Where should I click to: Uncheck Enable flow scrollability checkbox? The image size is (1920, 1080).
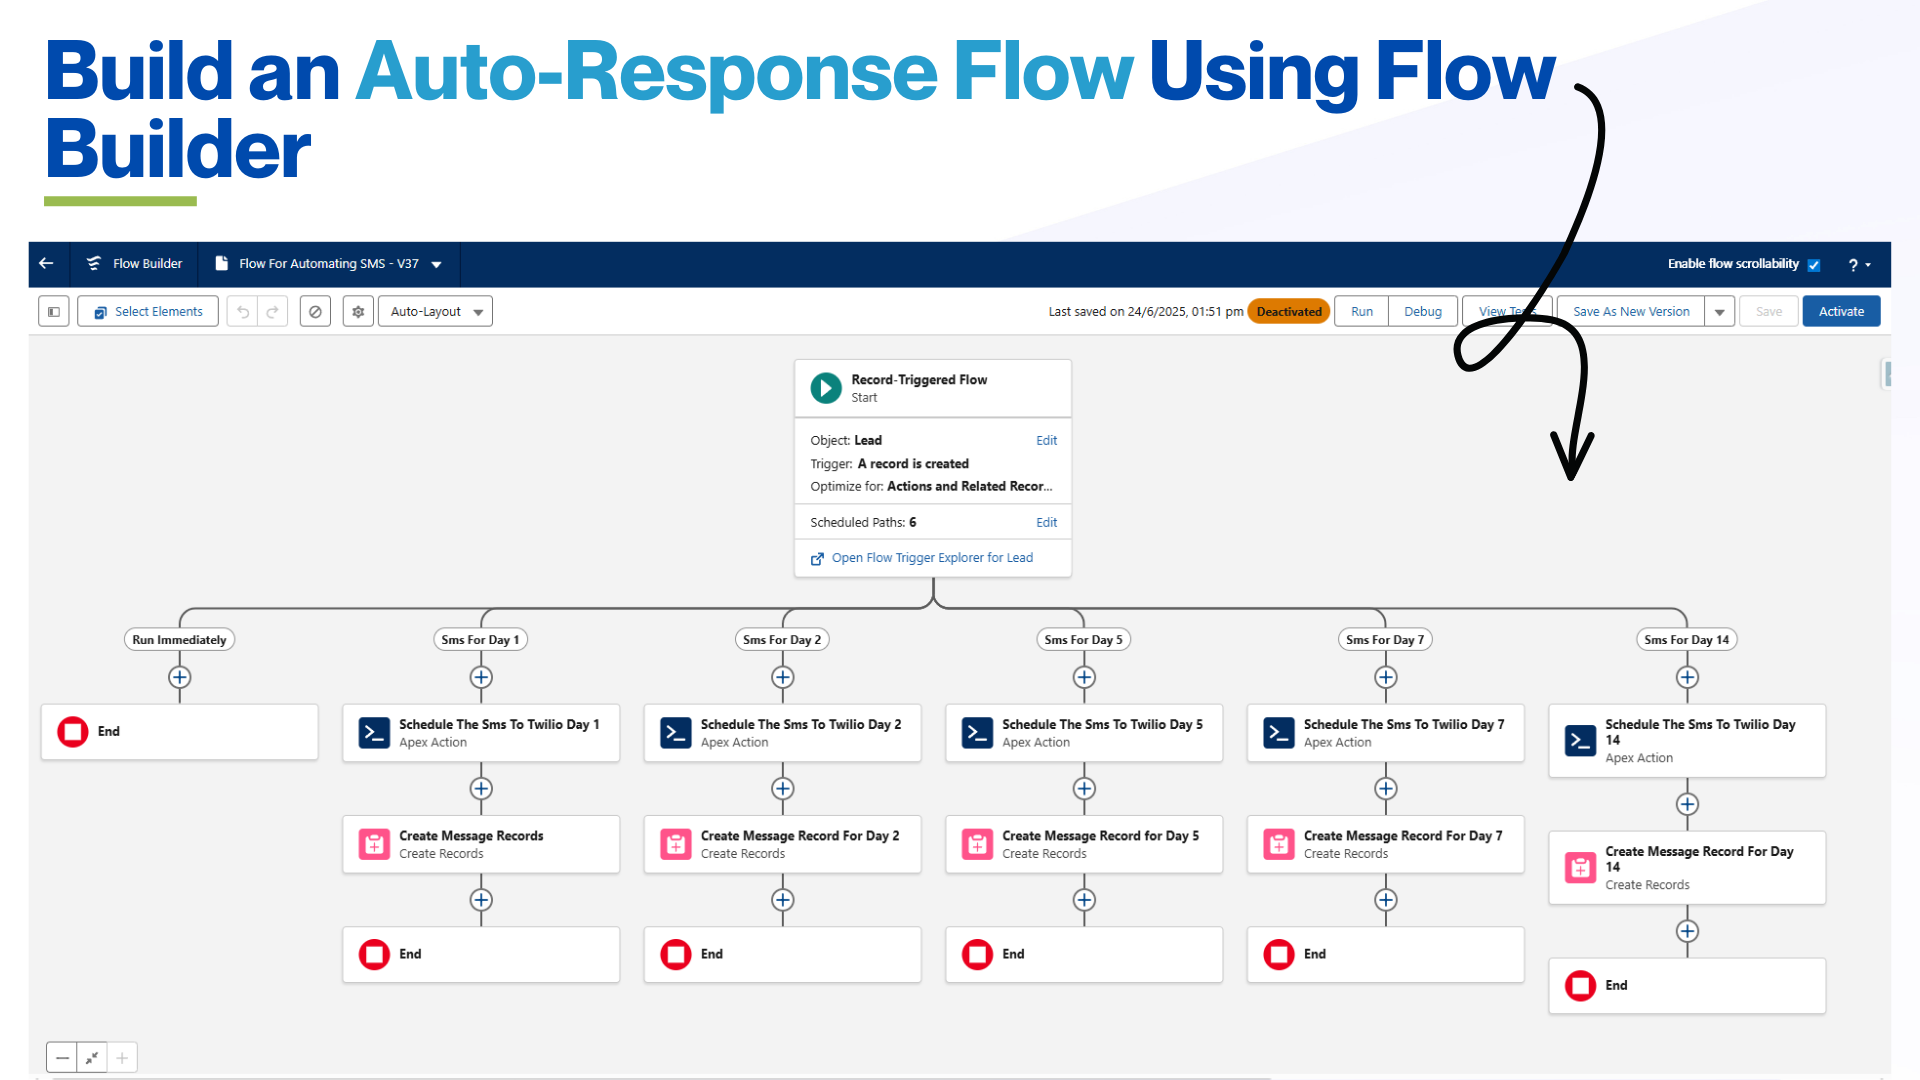coord(1814,265)
